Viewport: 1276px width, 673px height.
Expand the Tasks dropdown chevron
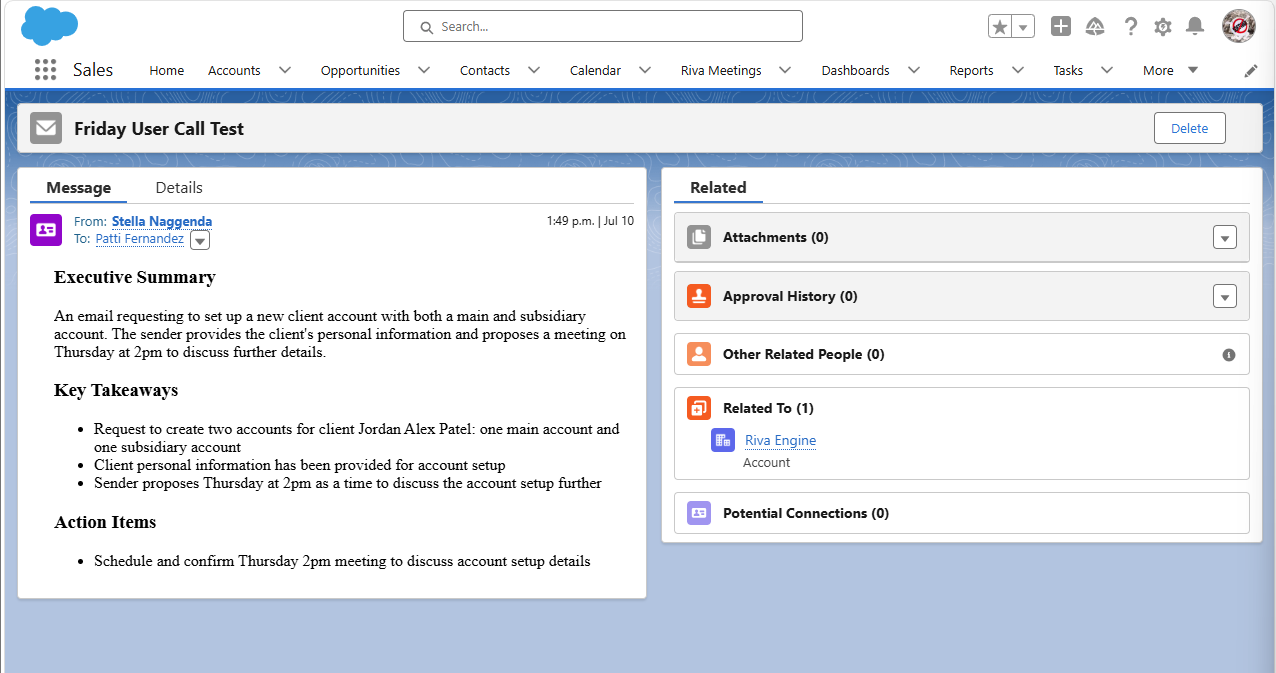pos(1107,70)
